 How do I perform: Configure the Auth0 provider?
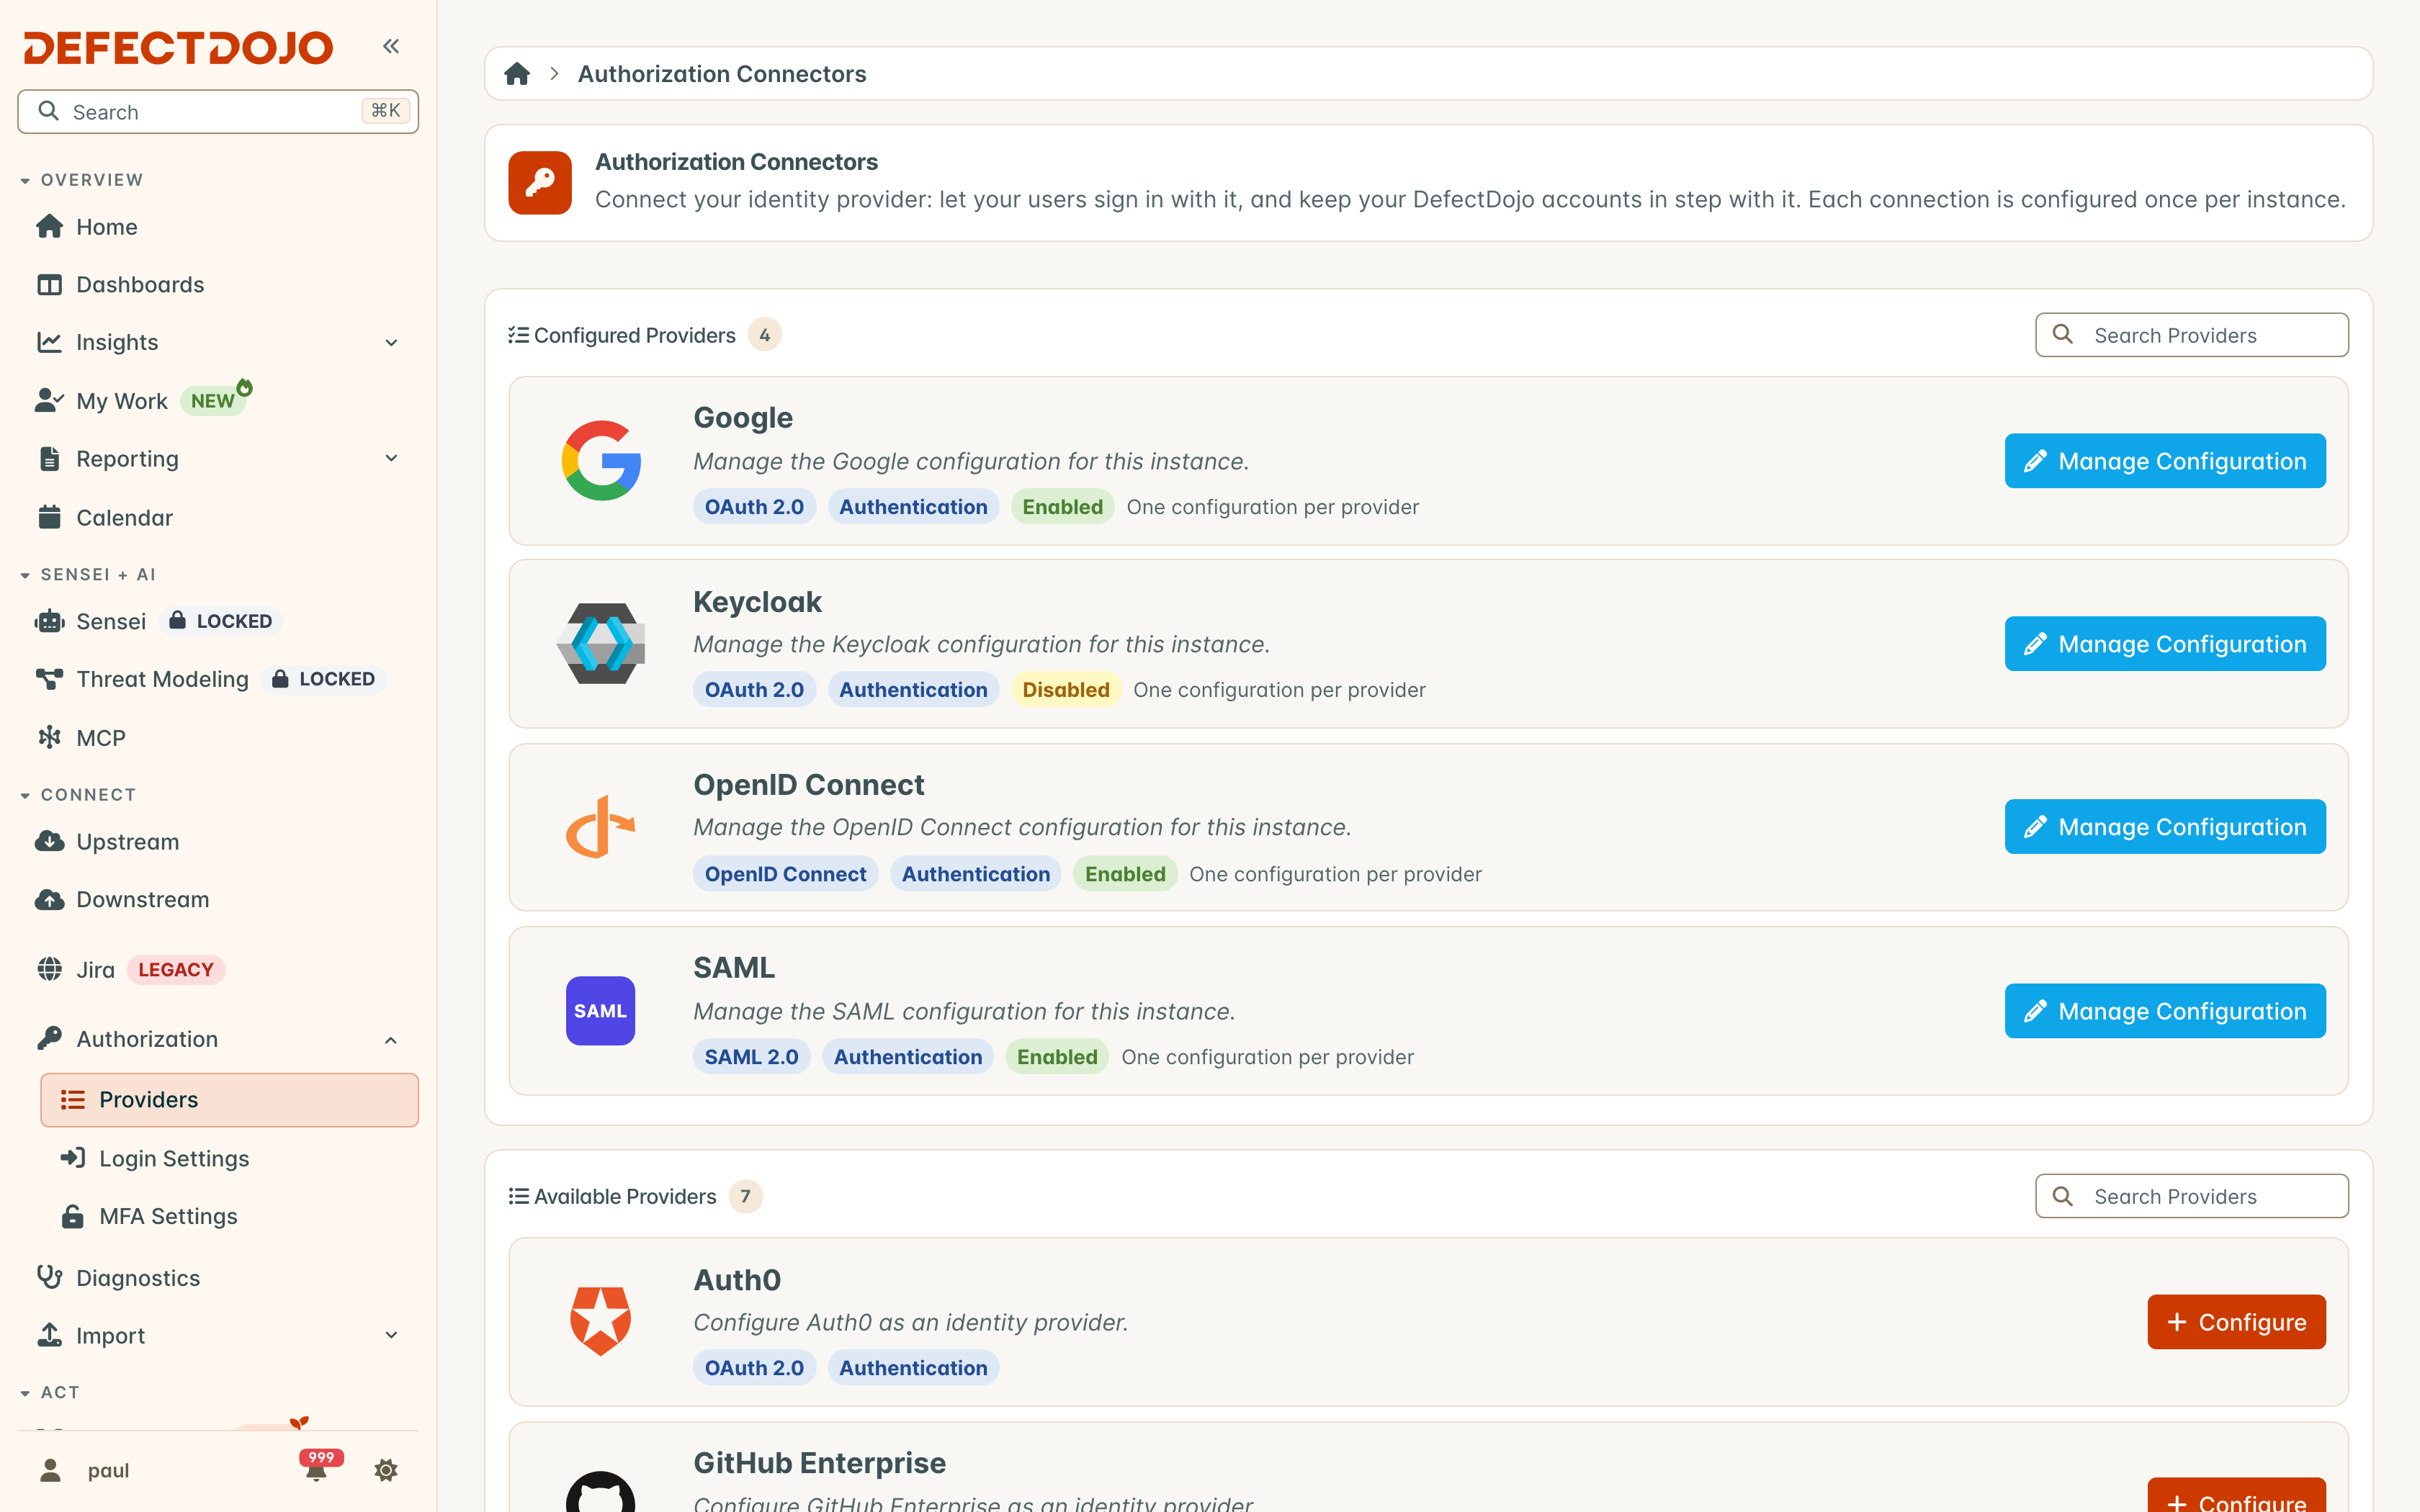[2236, 1322]
